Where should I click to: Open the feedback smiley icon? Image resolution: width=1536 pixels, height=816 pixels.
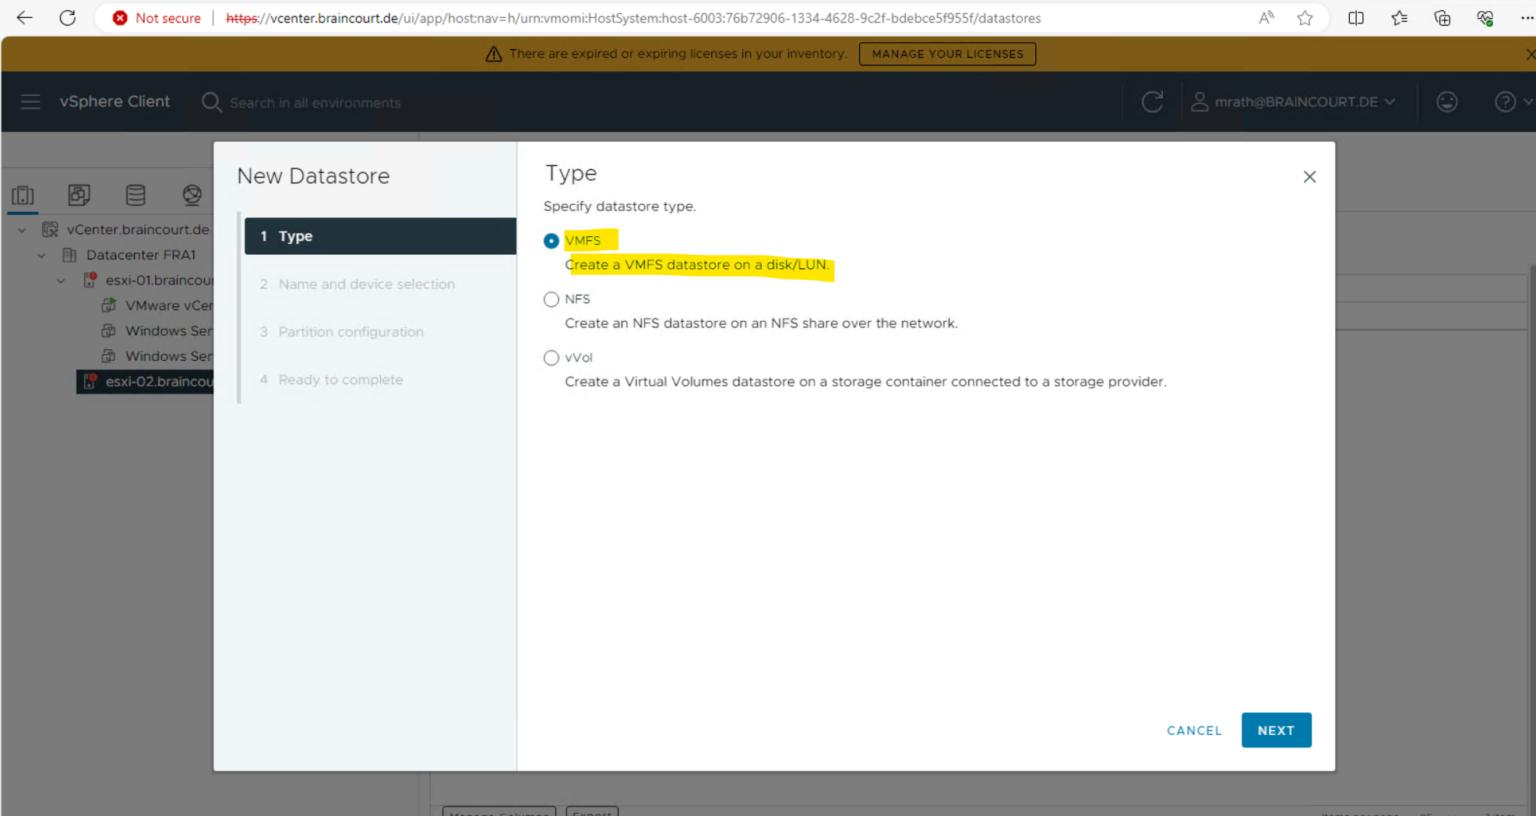click(x=1447, y=101)
